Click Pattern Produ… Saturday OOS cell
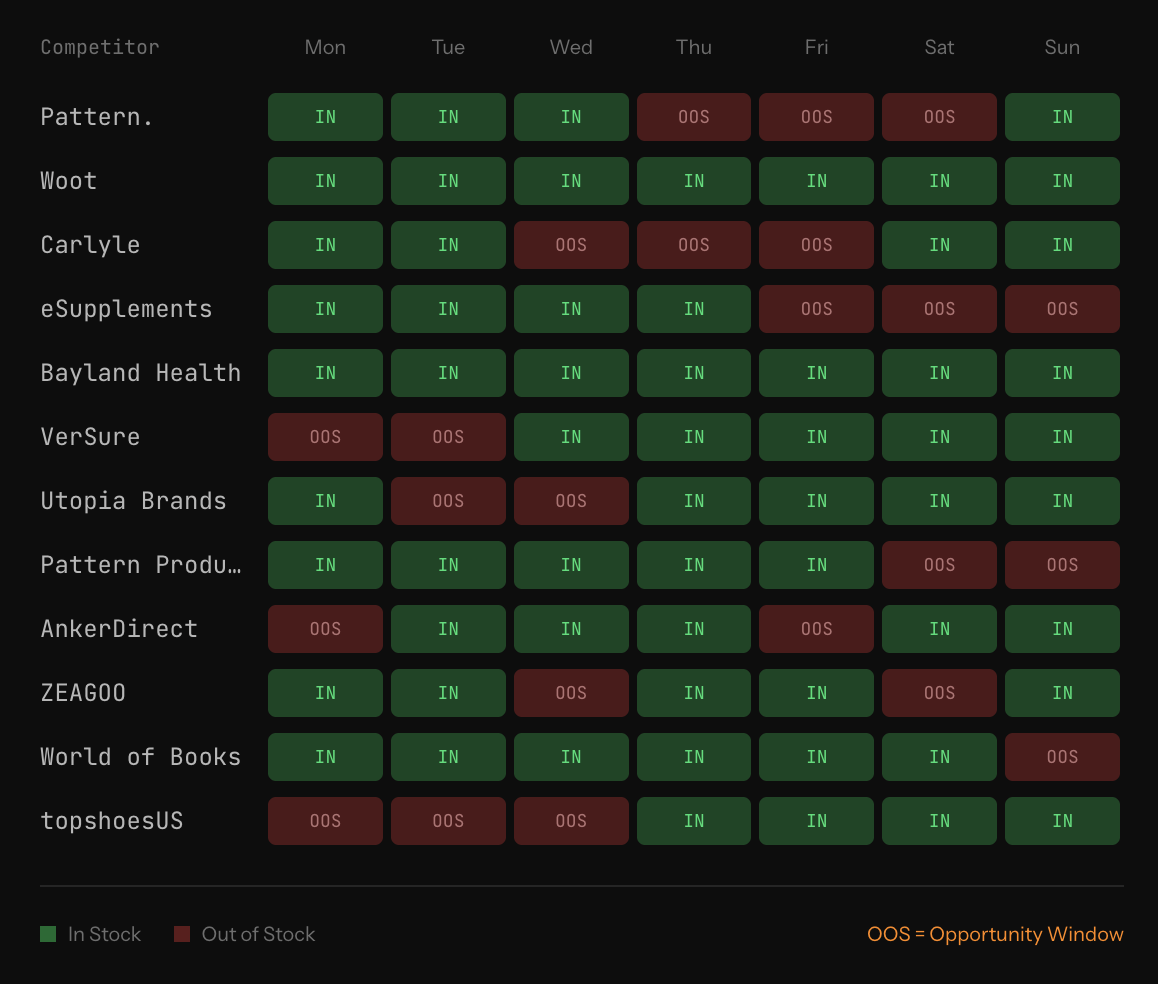This screenshot has height=984, width=1158. (939, 565)
